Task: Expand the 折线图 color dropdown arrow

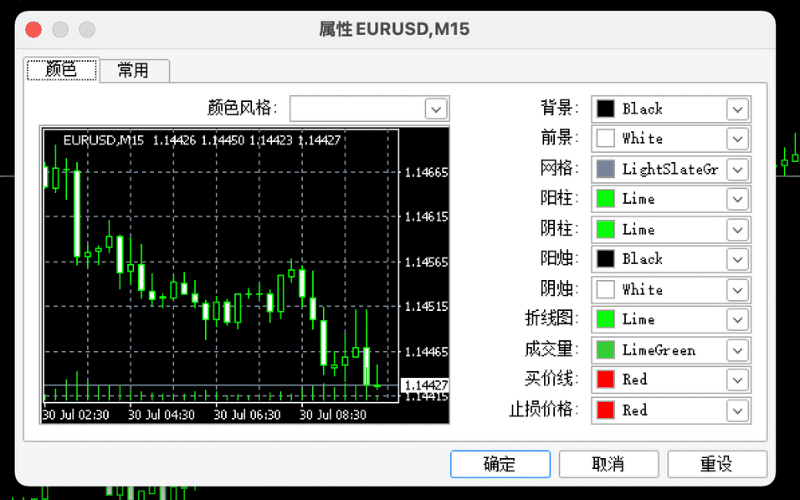Action: pyautogui.click(x=737, y=319)
